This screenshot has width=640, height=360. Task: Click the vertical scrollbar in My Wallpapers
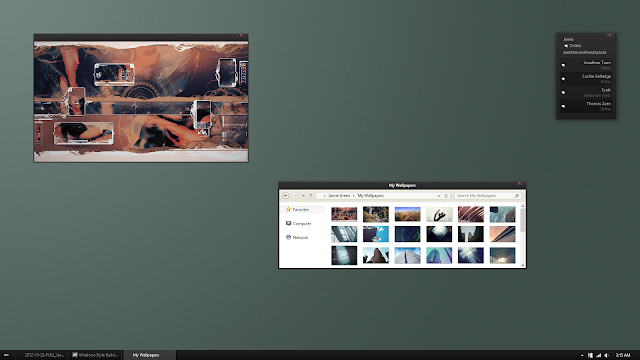point(522,236)
